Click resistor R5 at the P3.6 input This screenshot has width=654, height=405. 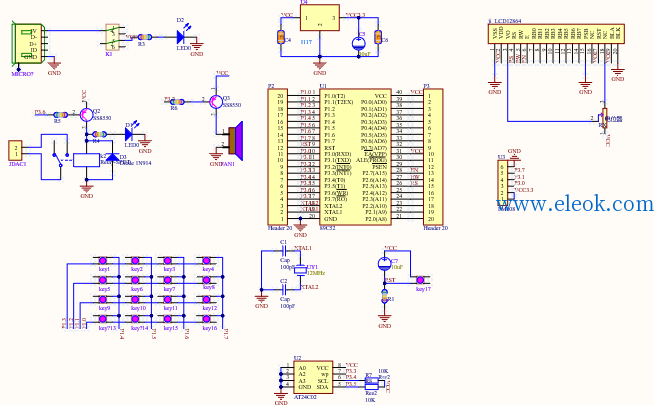(x=61, y=114)
